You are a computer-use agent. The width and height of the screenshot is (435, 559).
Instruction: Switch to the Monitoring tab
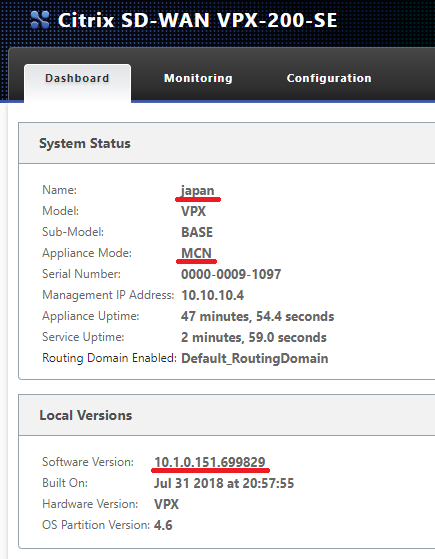coord(198,78)
